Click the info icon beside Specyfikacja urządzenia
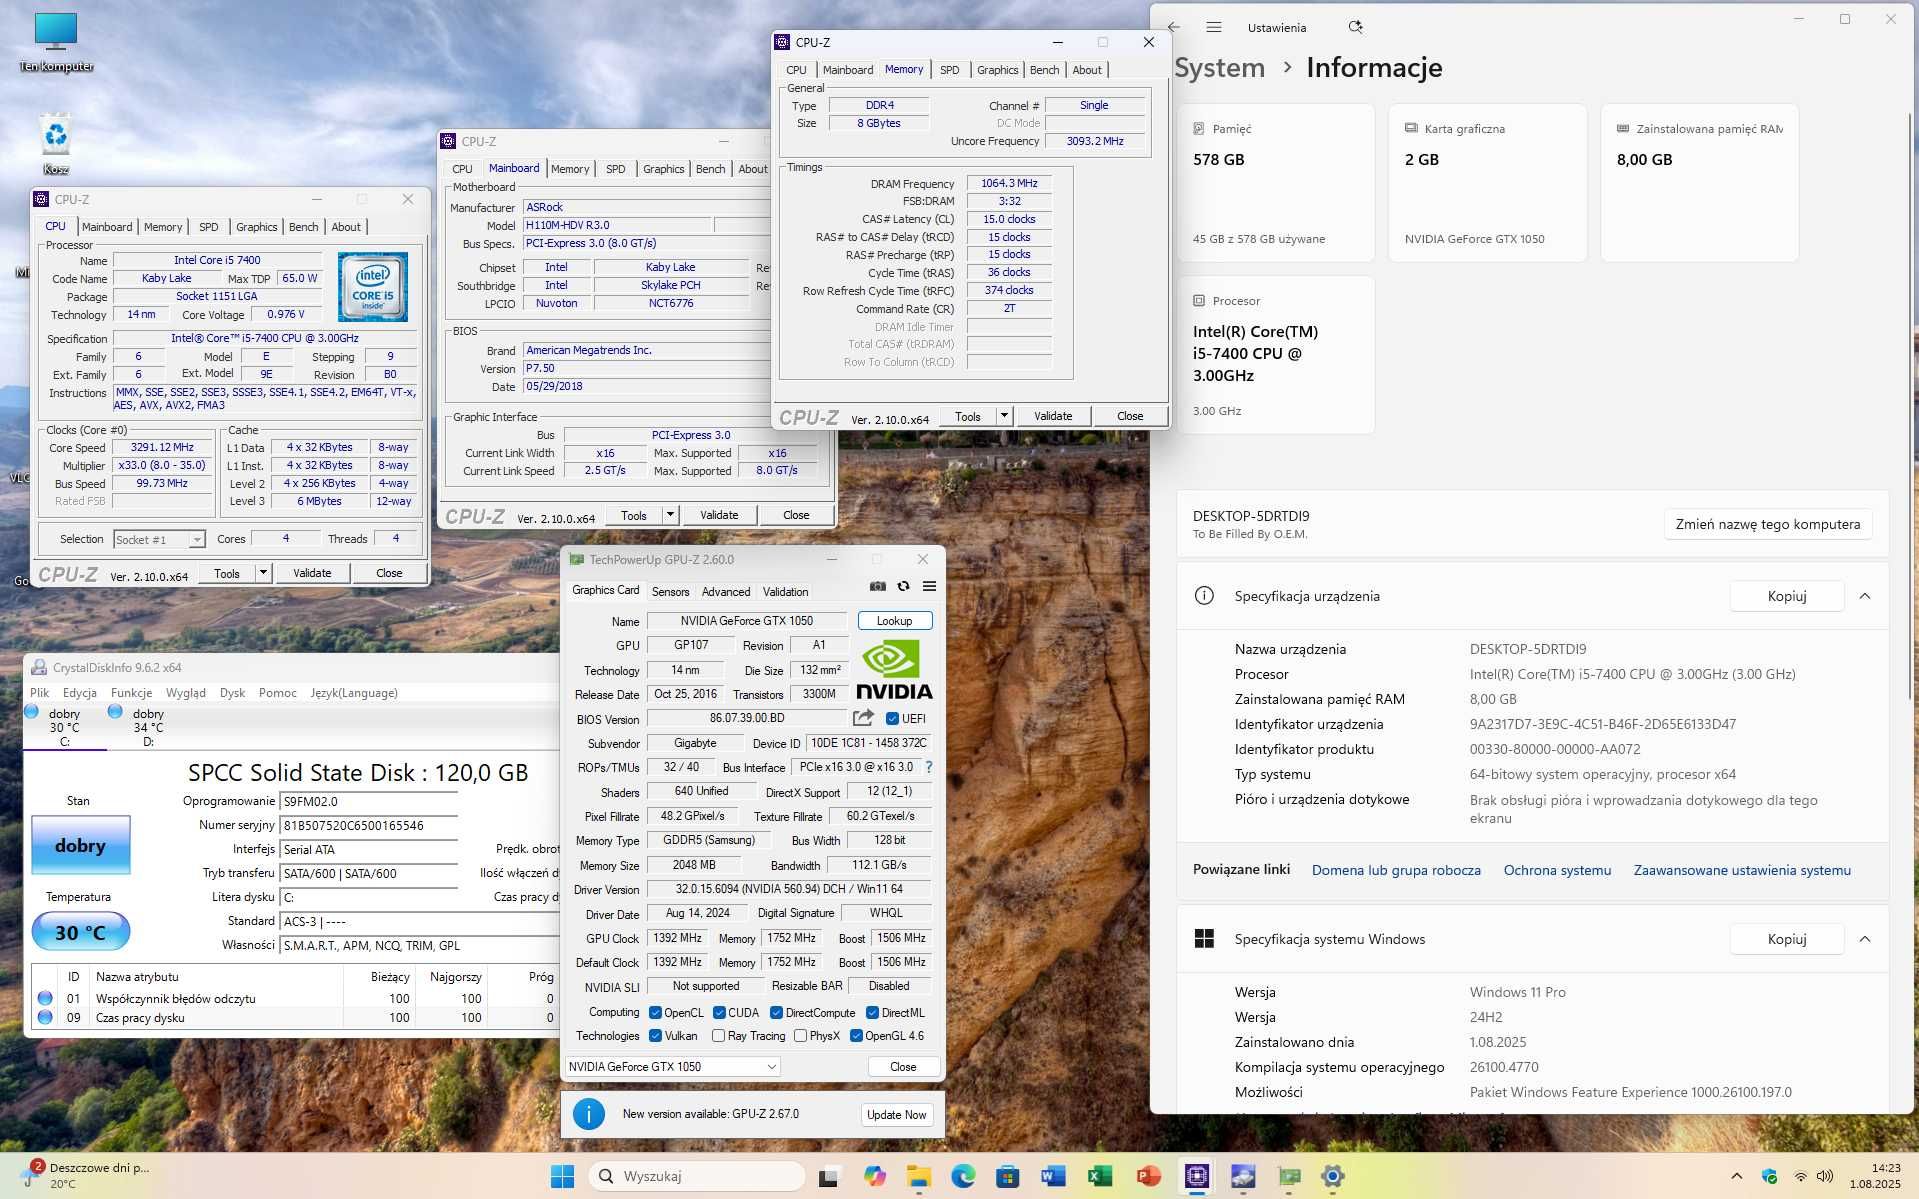1919x1199 pixels. (x=1204, y=596)
